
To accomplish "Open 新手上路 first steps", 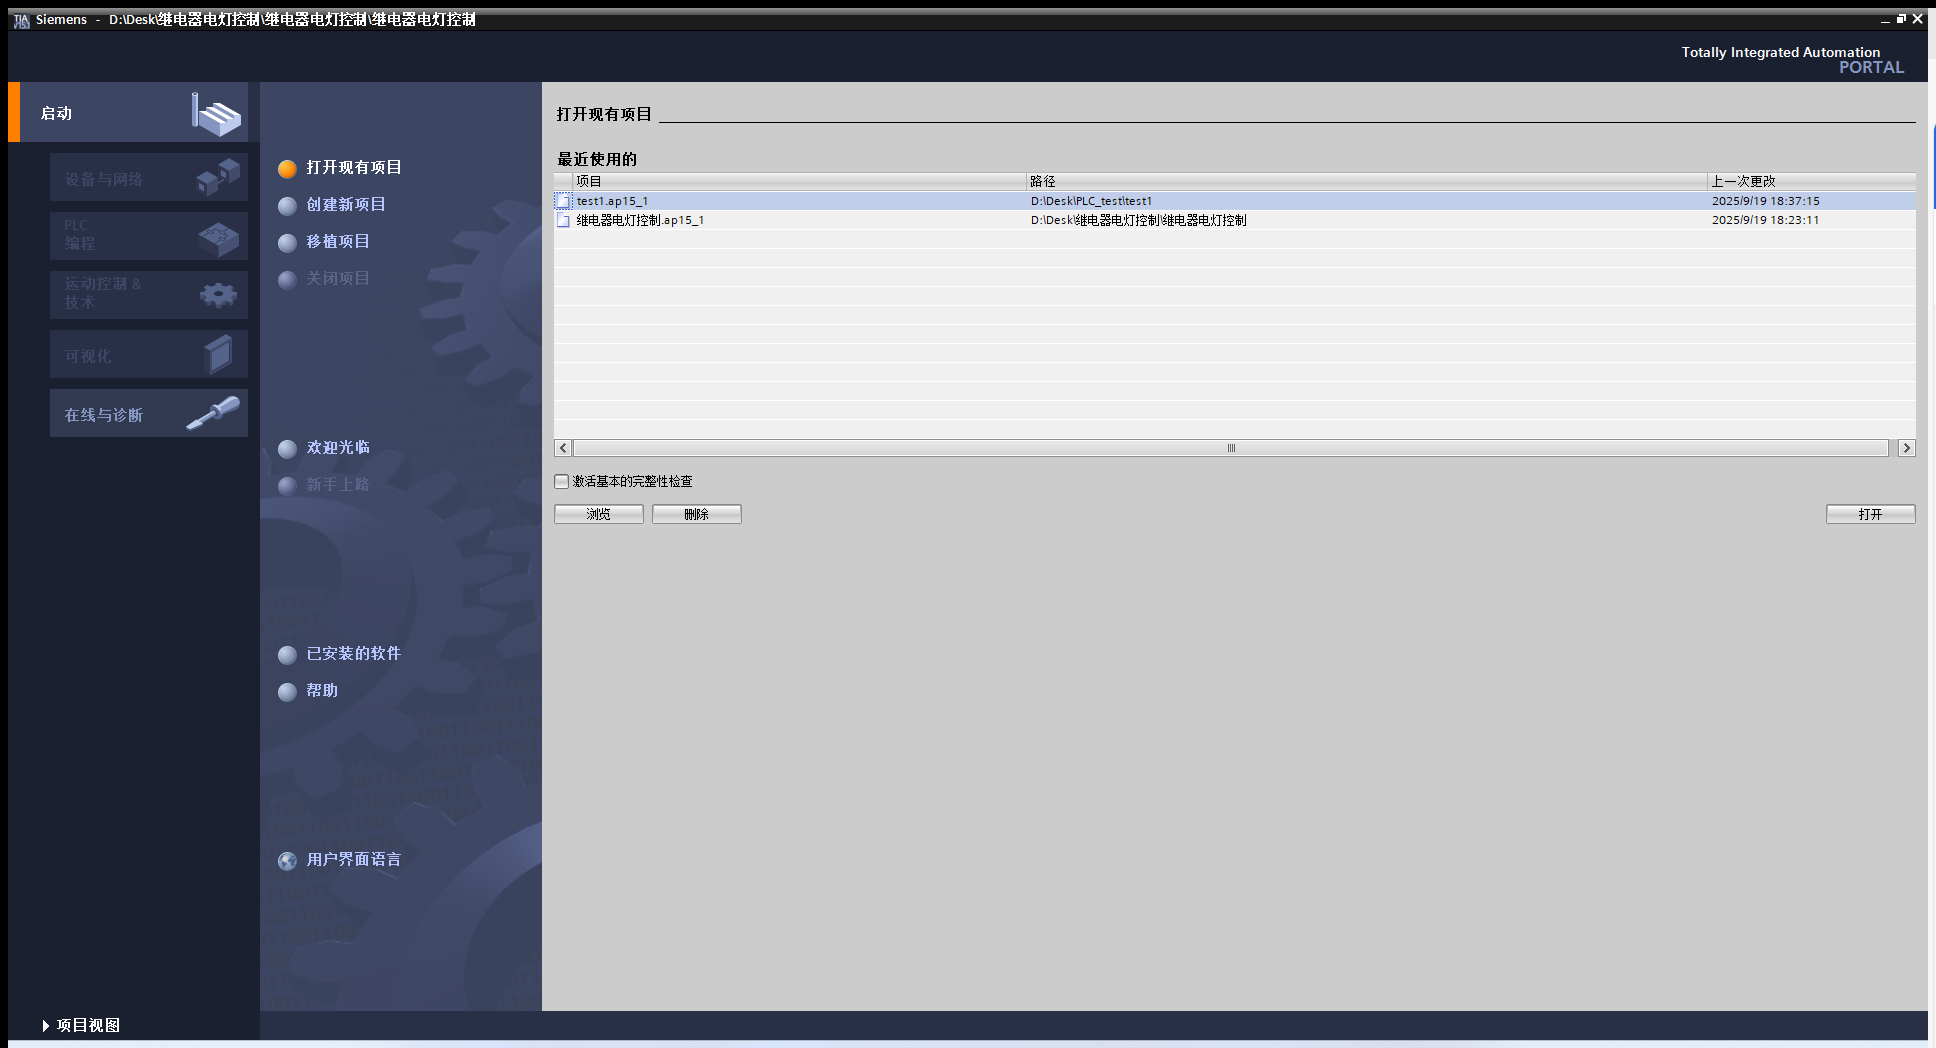I will pos(338,484).
